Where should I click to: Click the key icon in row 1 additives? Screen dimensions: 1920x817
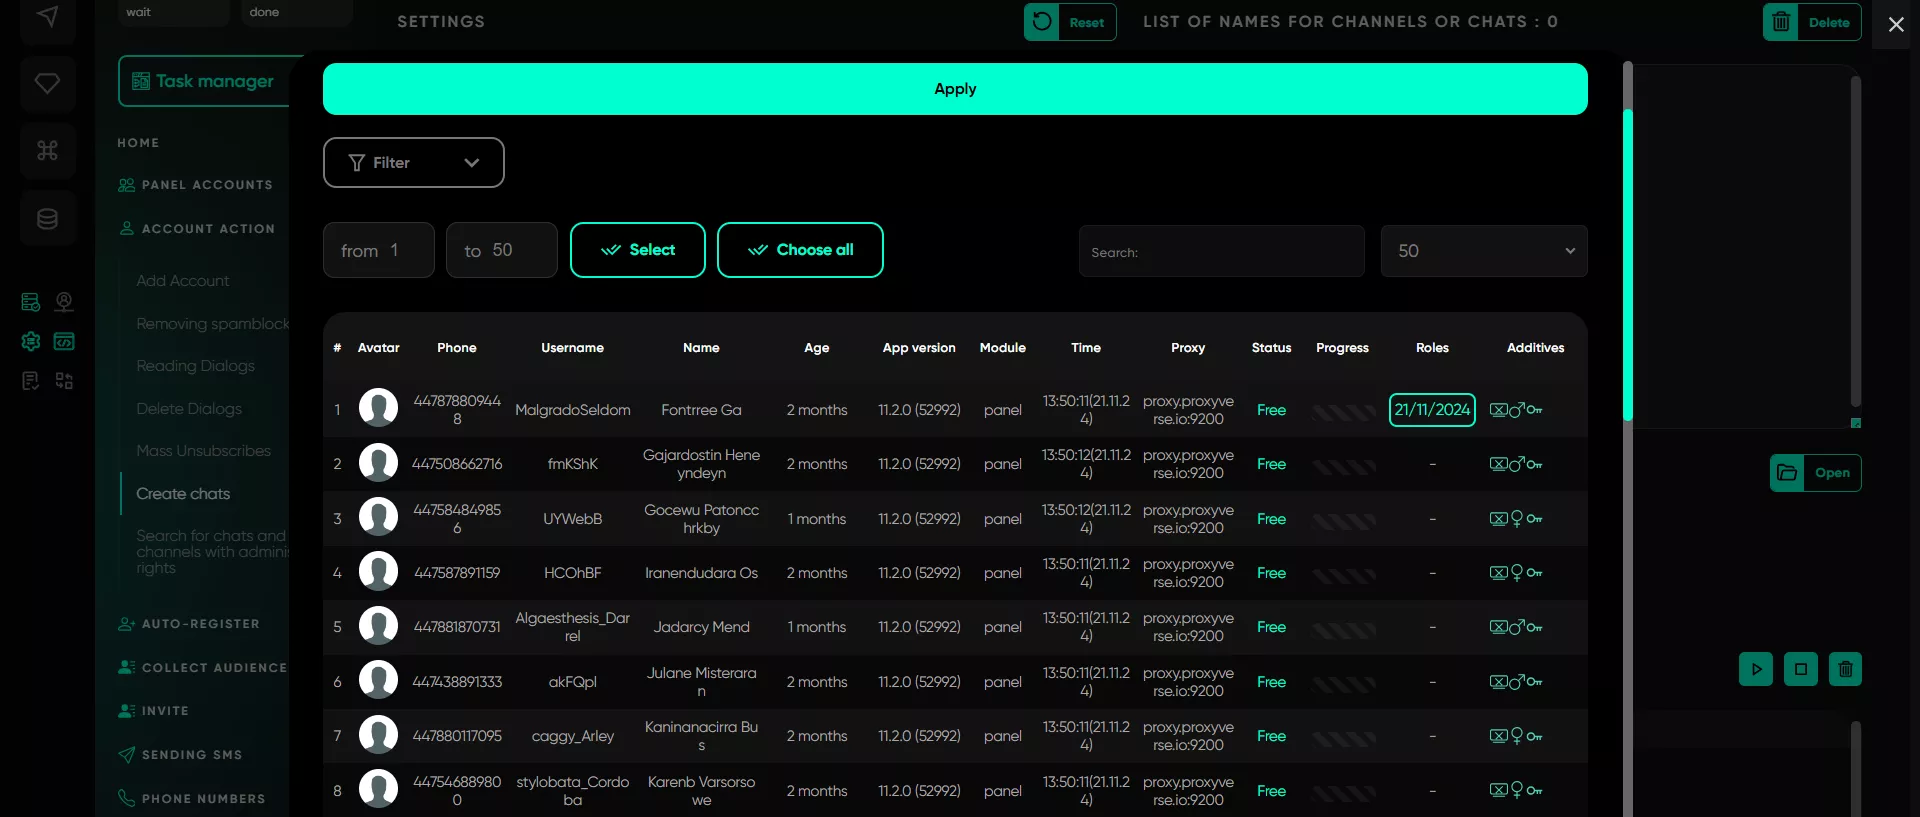1534,410
